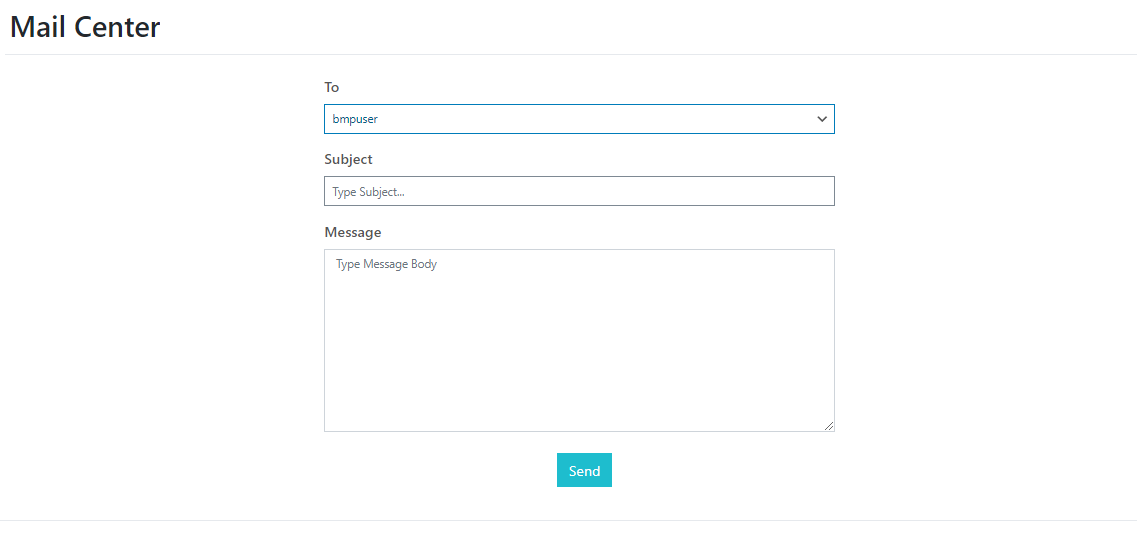Click the right end of Subject field

coord(815,191)
